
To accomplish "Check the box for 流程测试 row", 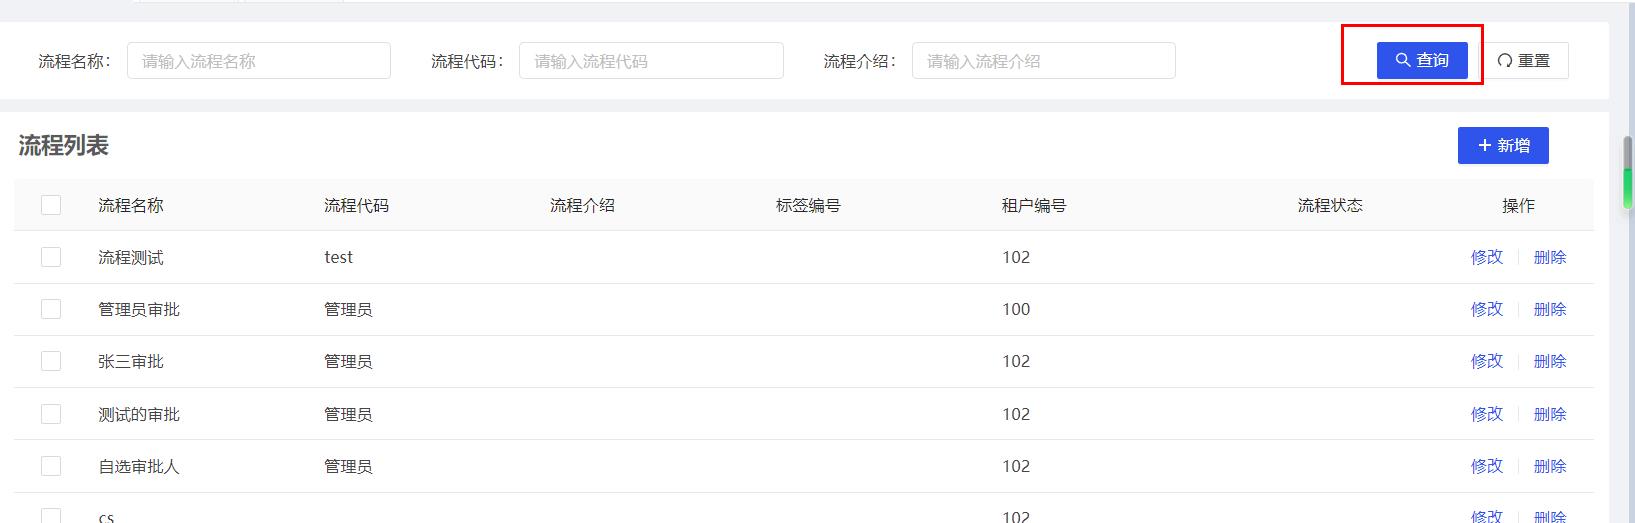I will 51,257.
